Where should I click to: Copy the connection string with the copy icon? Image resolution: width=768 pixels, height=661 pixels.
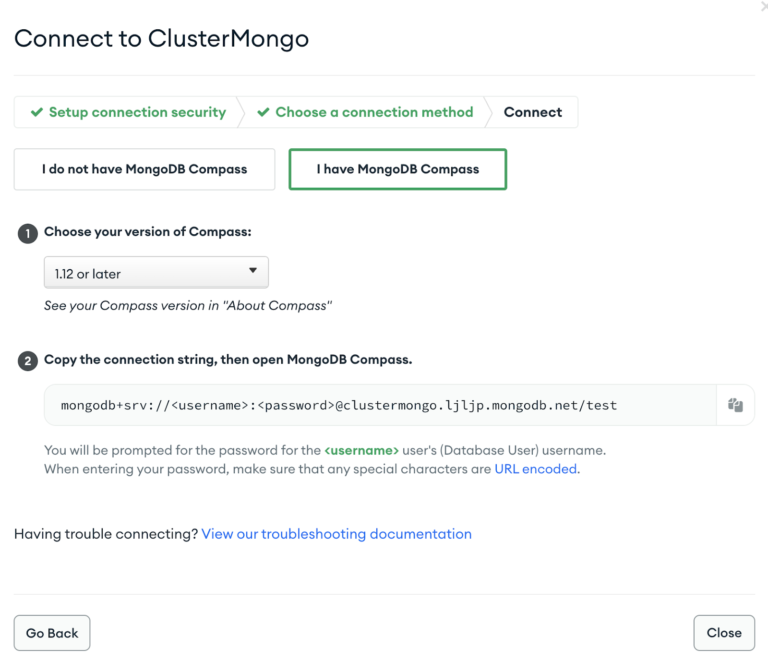[x=735, y=405]
